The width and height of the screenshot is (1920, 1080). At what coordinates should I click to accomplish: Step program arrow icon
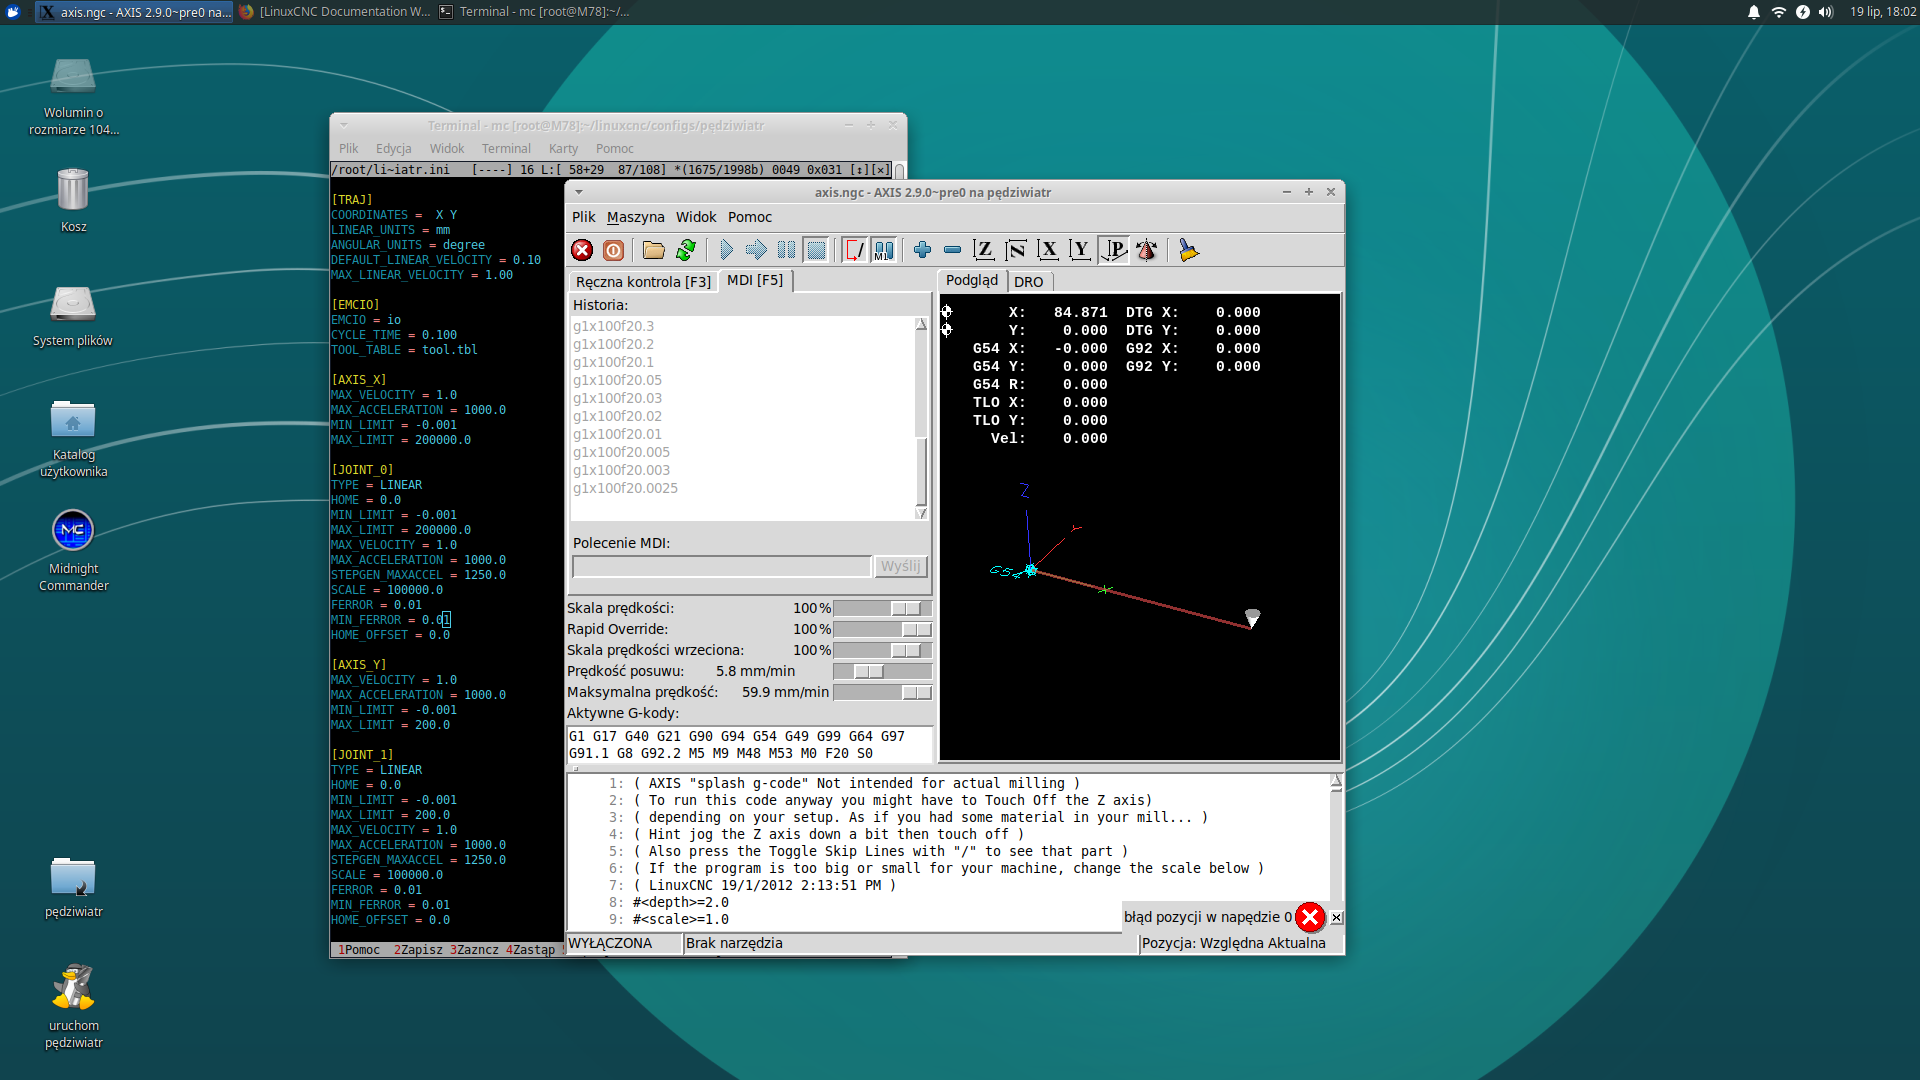coord(757,250)
